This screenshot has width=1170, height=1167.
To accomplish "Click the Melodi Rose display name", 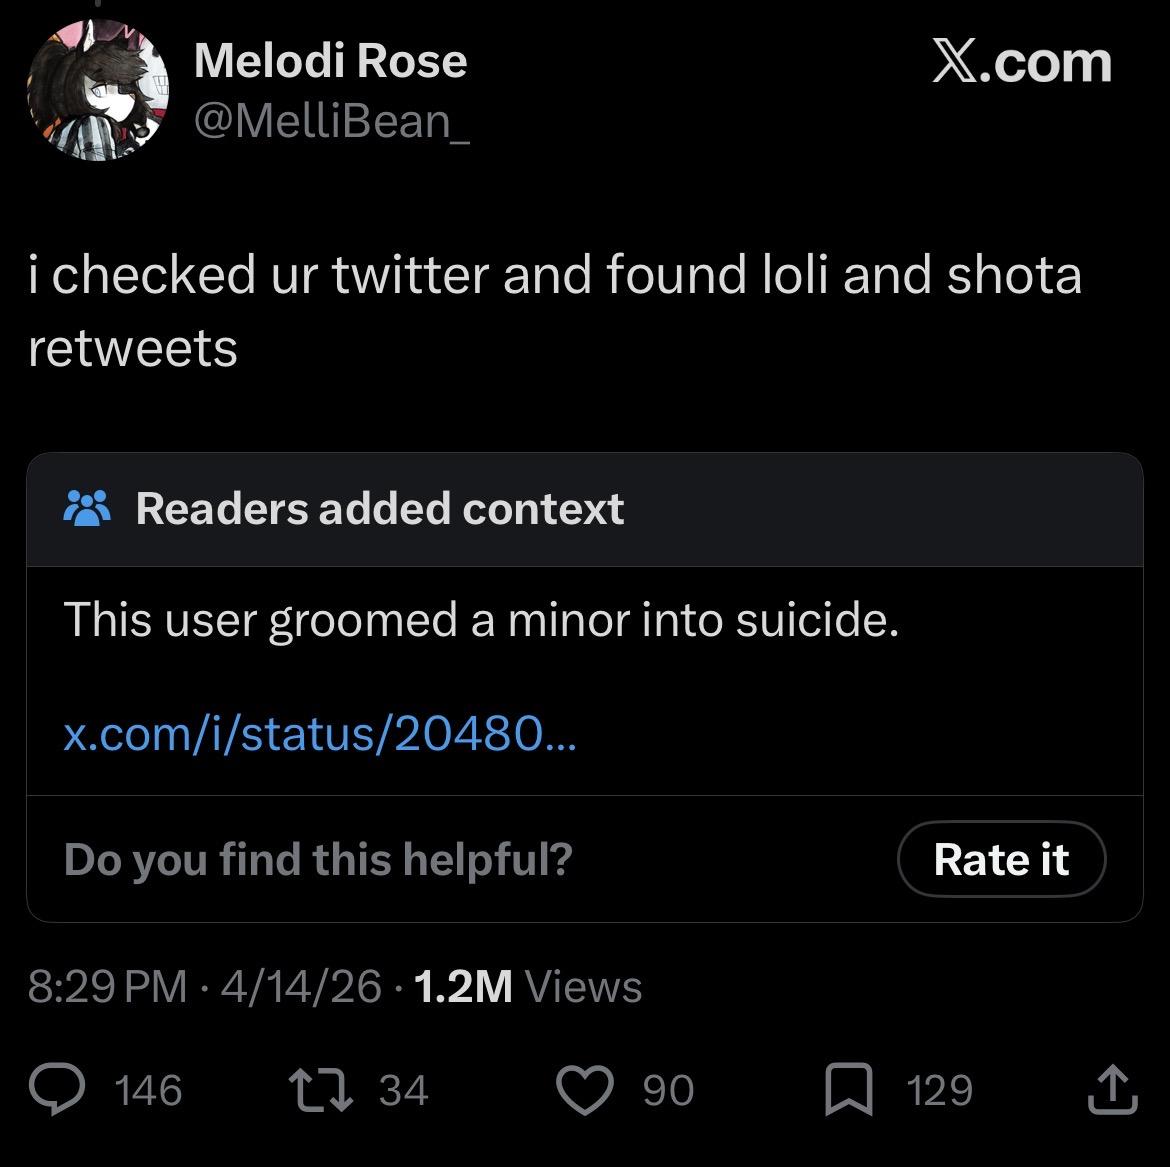I will 330,61.
